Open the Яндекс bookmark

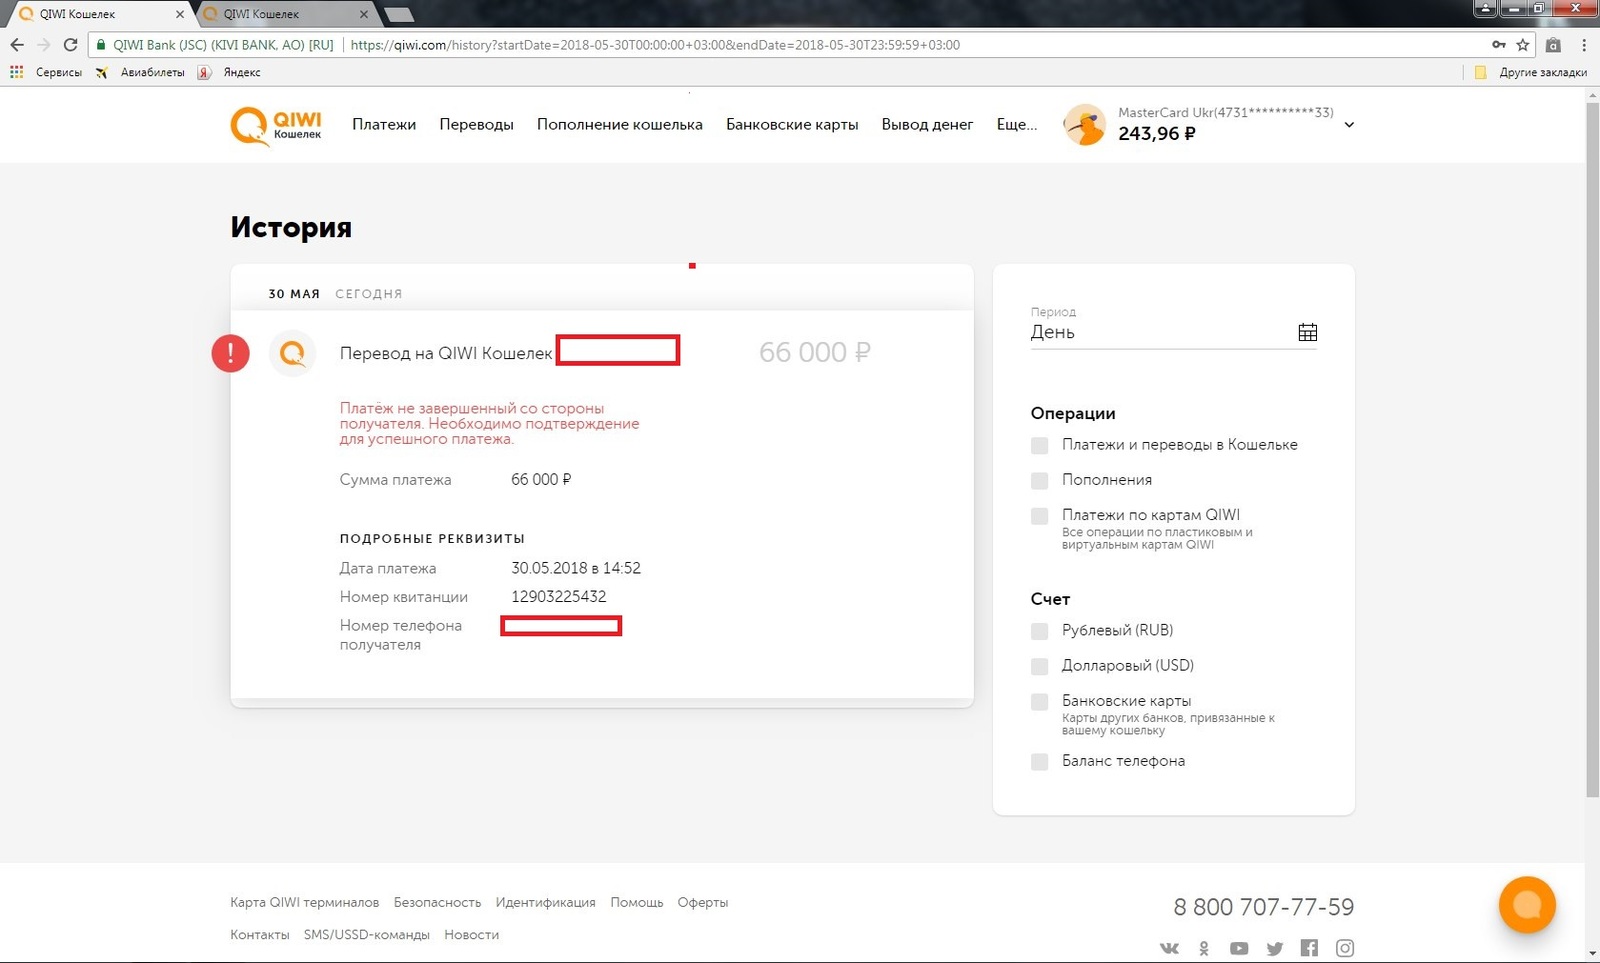(229, 72)
